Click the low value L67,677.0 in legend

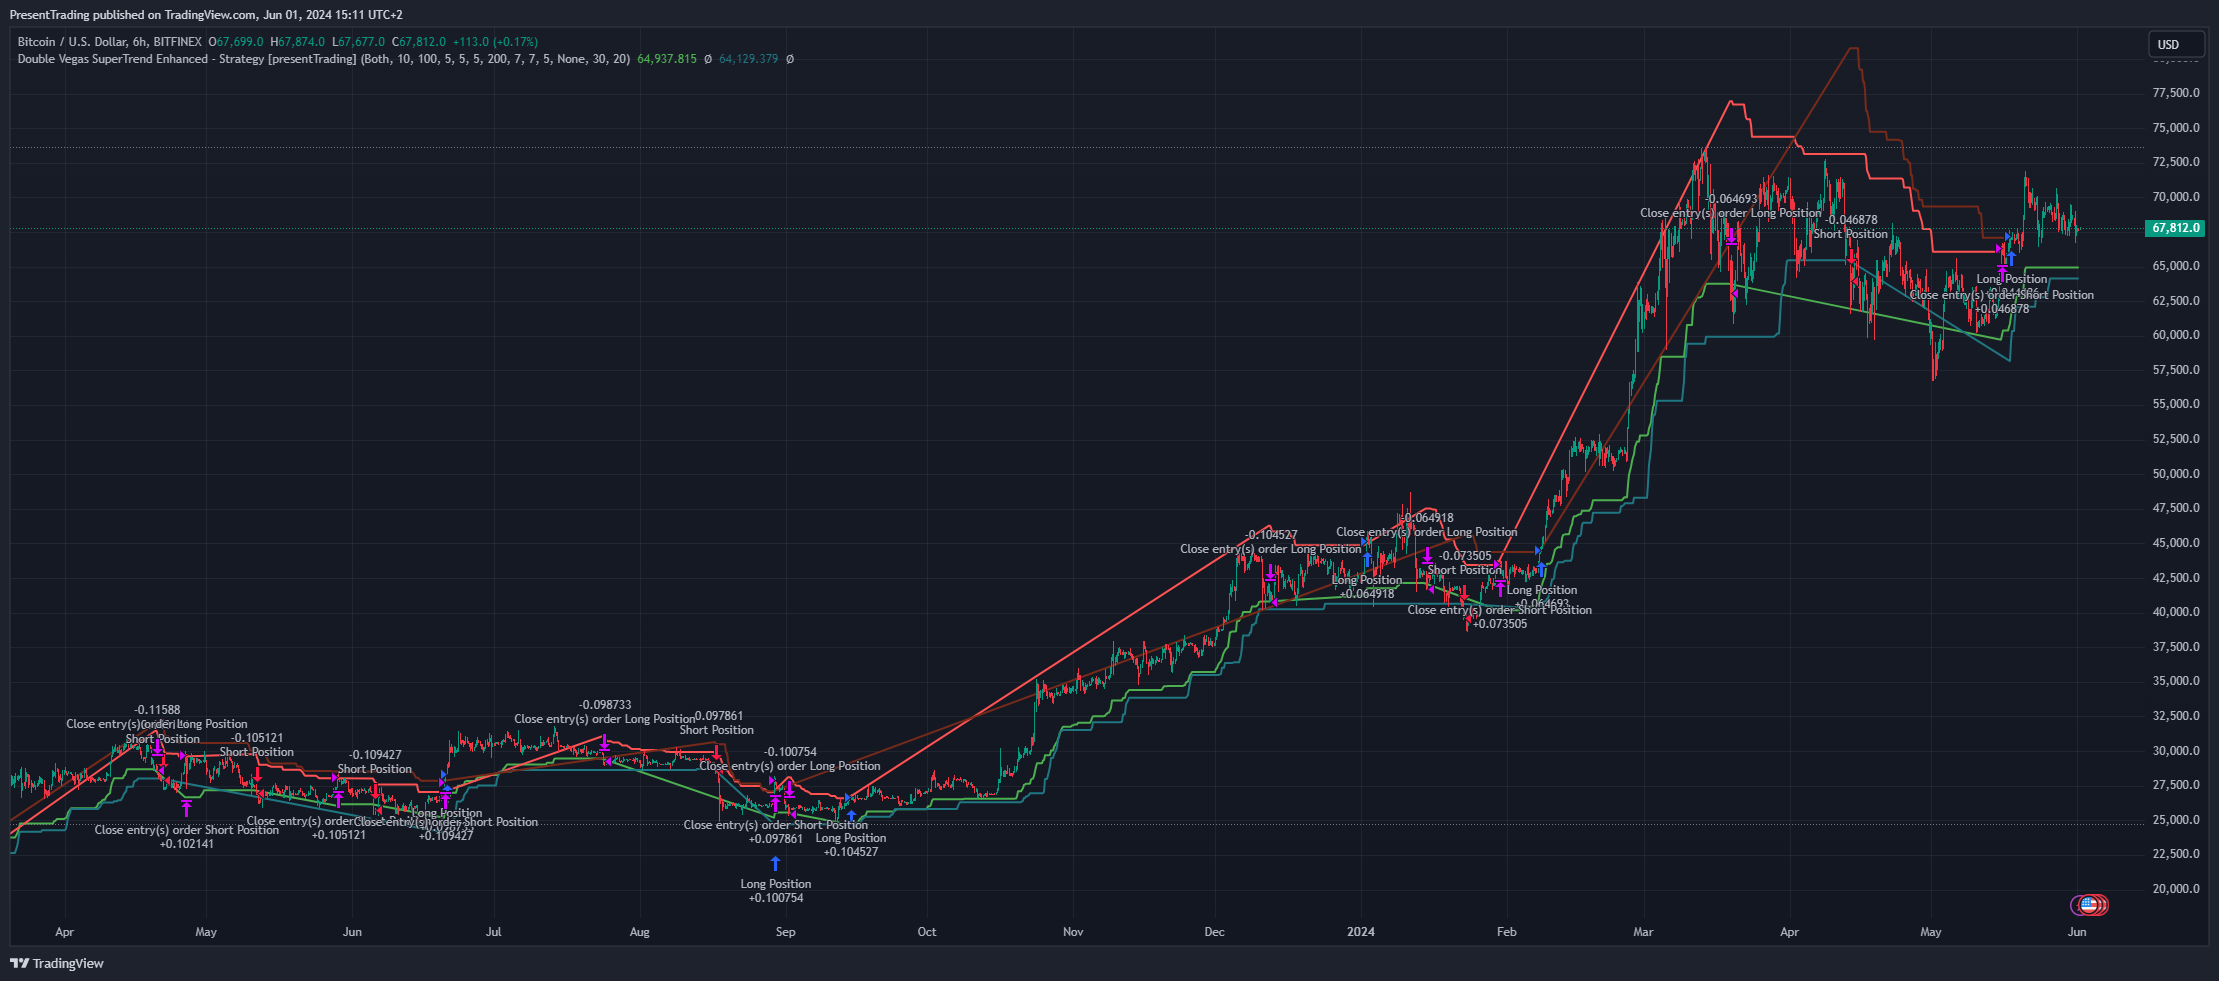358,42
